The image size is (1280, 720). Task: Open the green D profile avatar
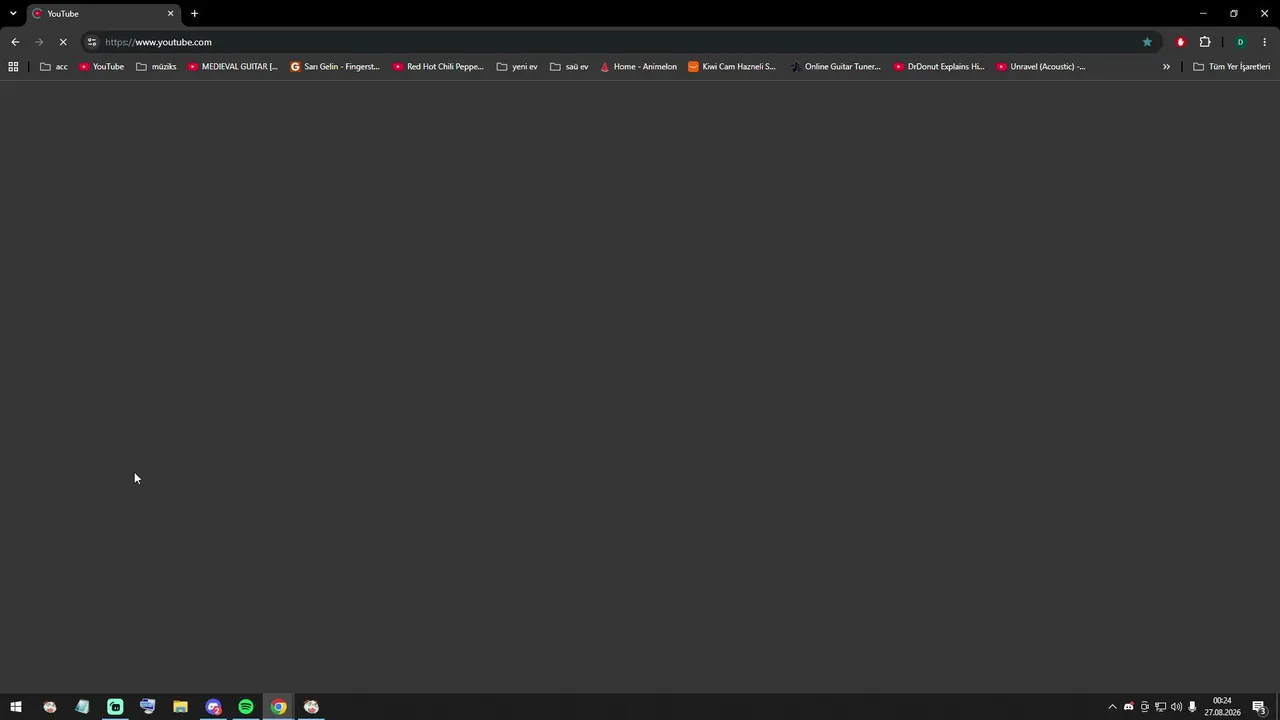click(x=1240, y=42)
